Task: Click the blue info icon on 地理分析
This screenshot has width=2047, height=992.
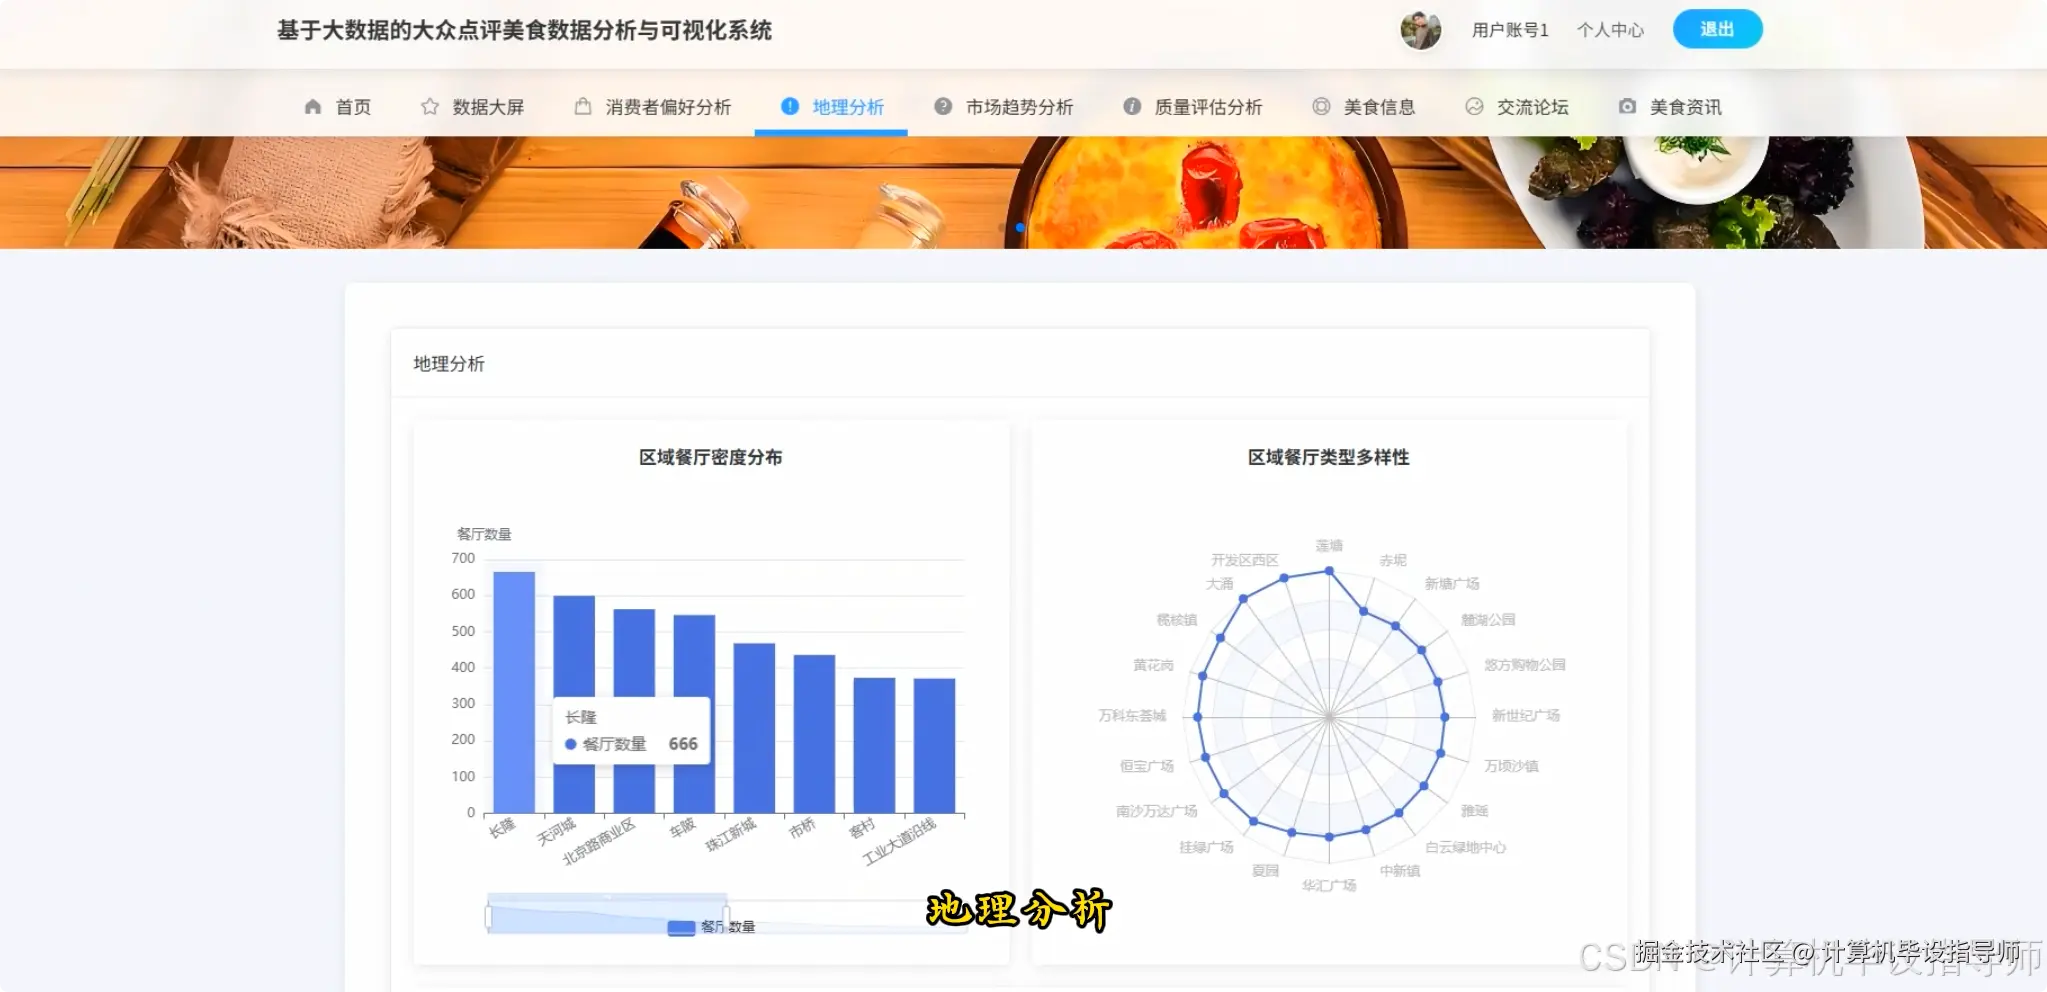Action: click(789, 106)
